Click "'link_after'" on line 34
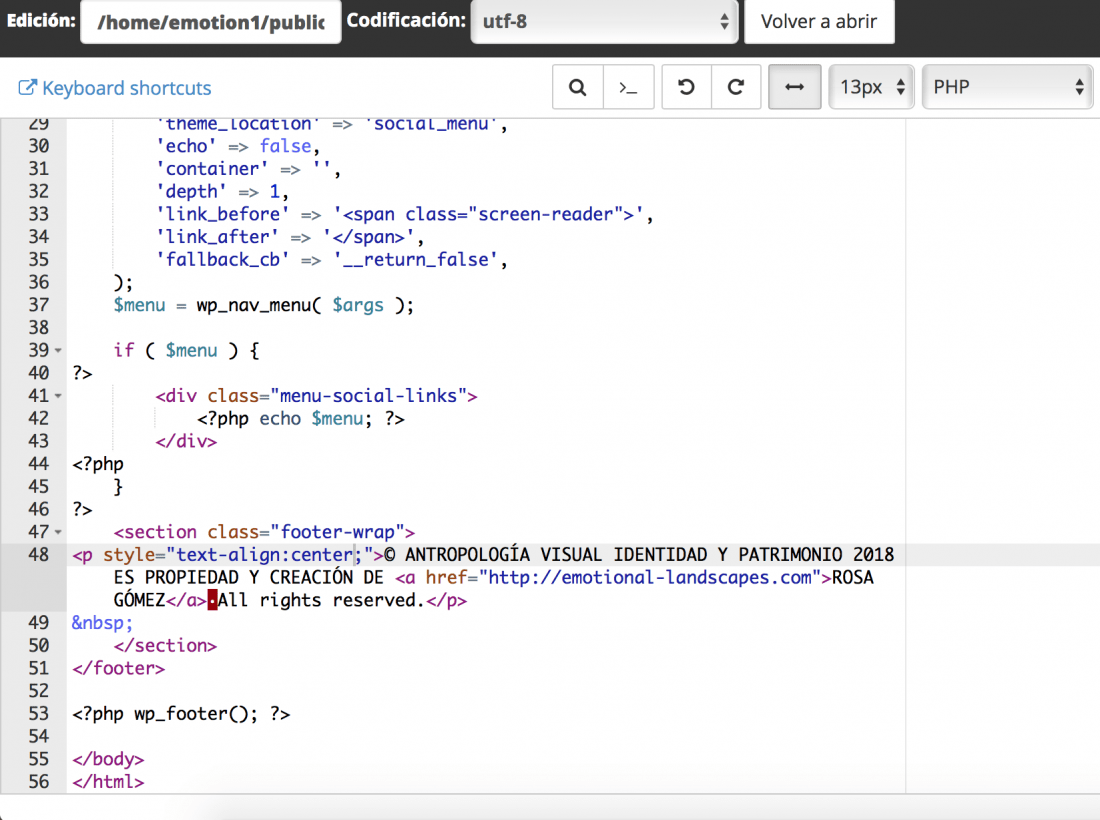Screen dimensions: 1100x820 (x=217, y=237)
